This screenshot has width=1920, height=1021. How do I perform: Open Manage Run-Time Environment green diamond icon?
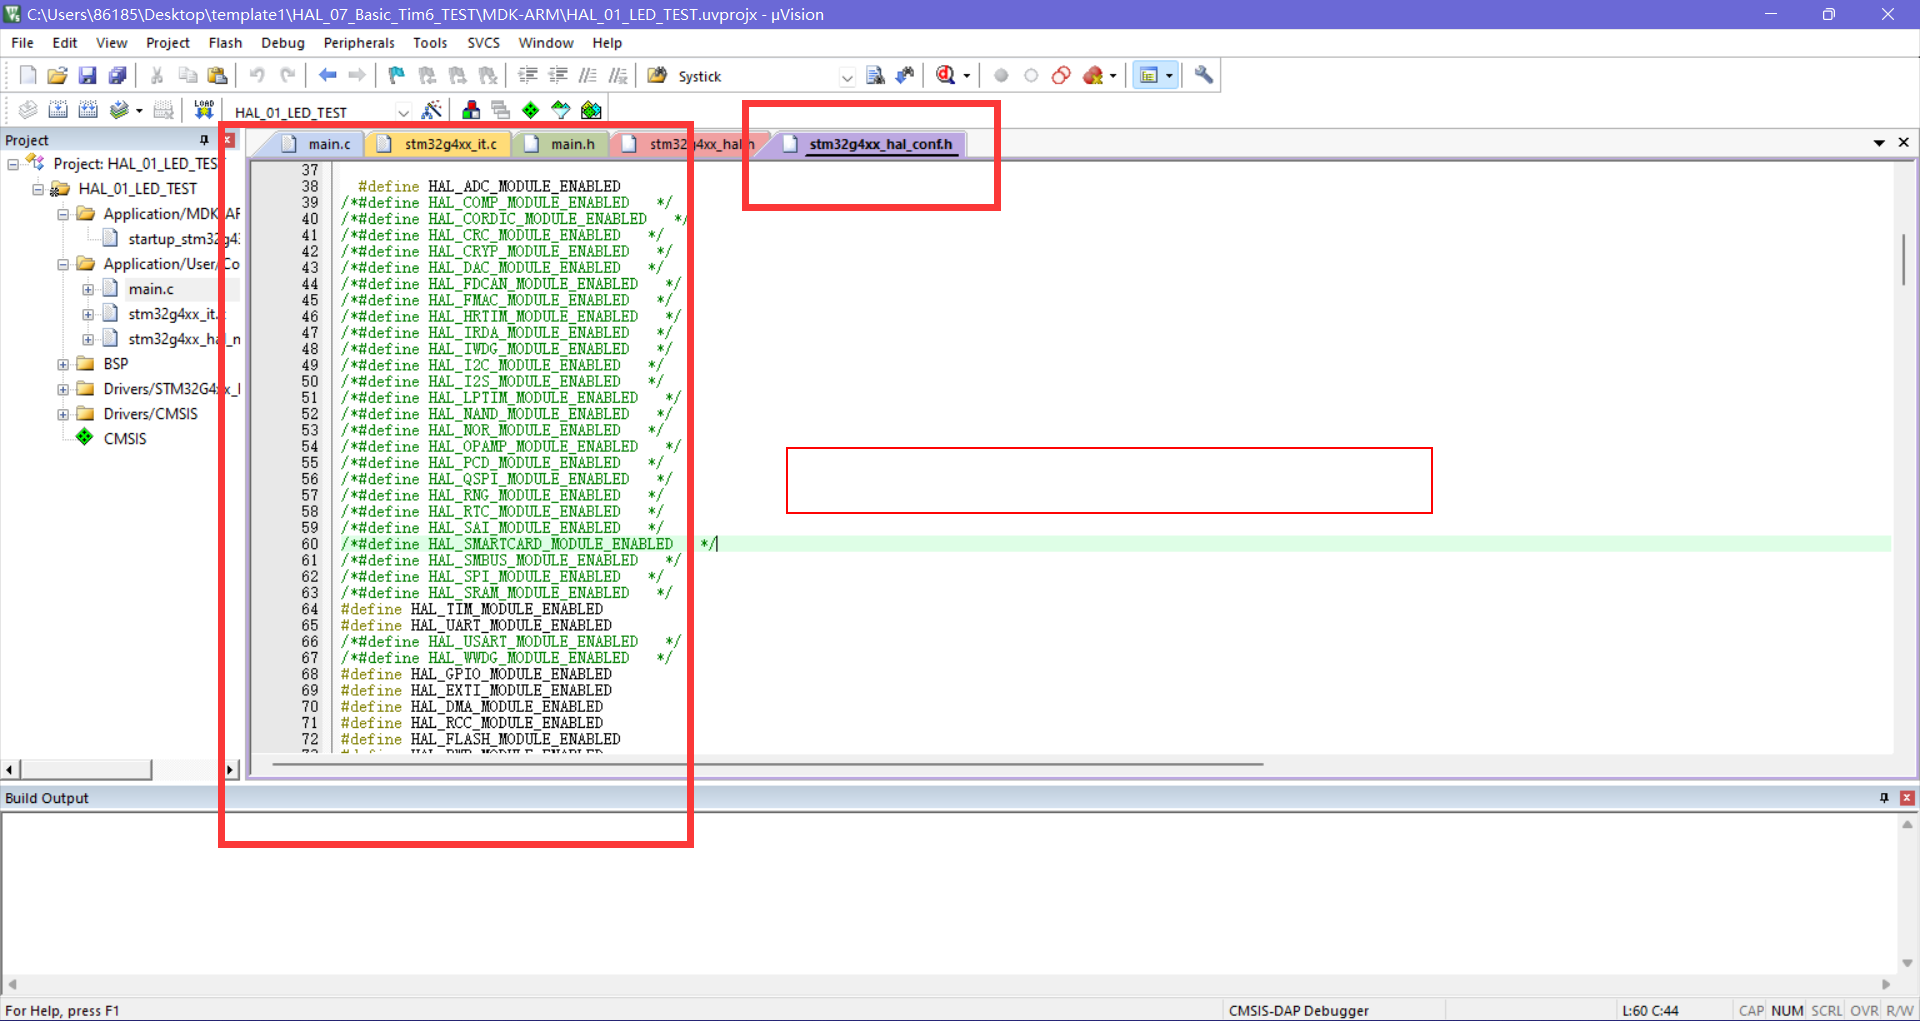point(531,110)
